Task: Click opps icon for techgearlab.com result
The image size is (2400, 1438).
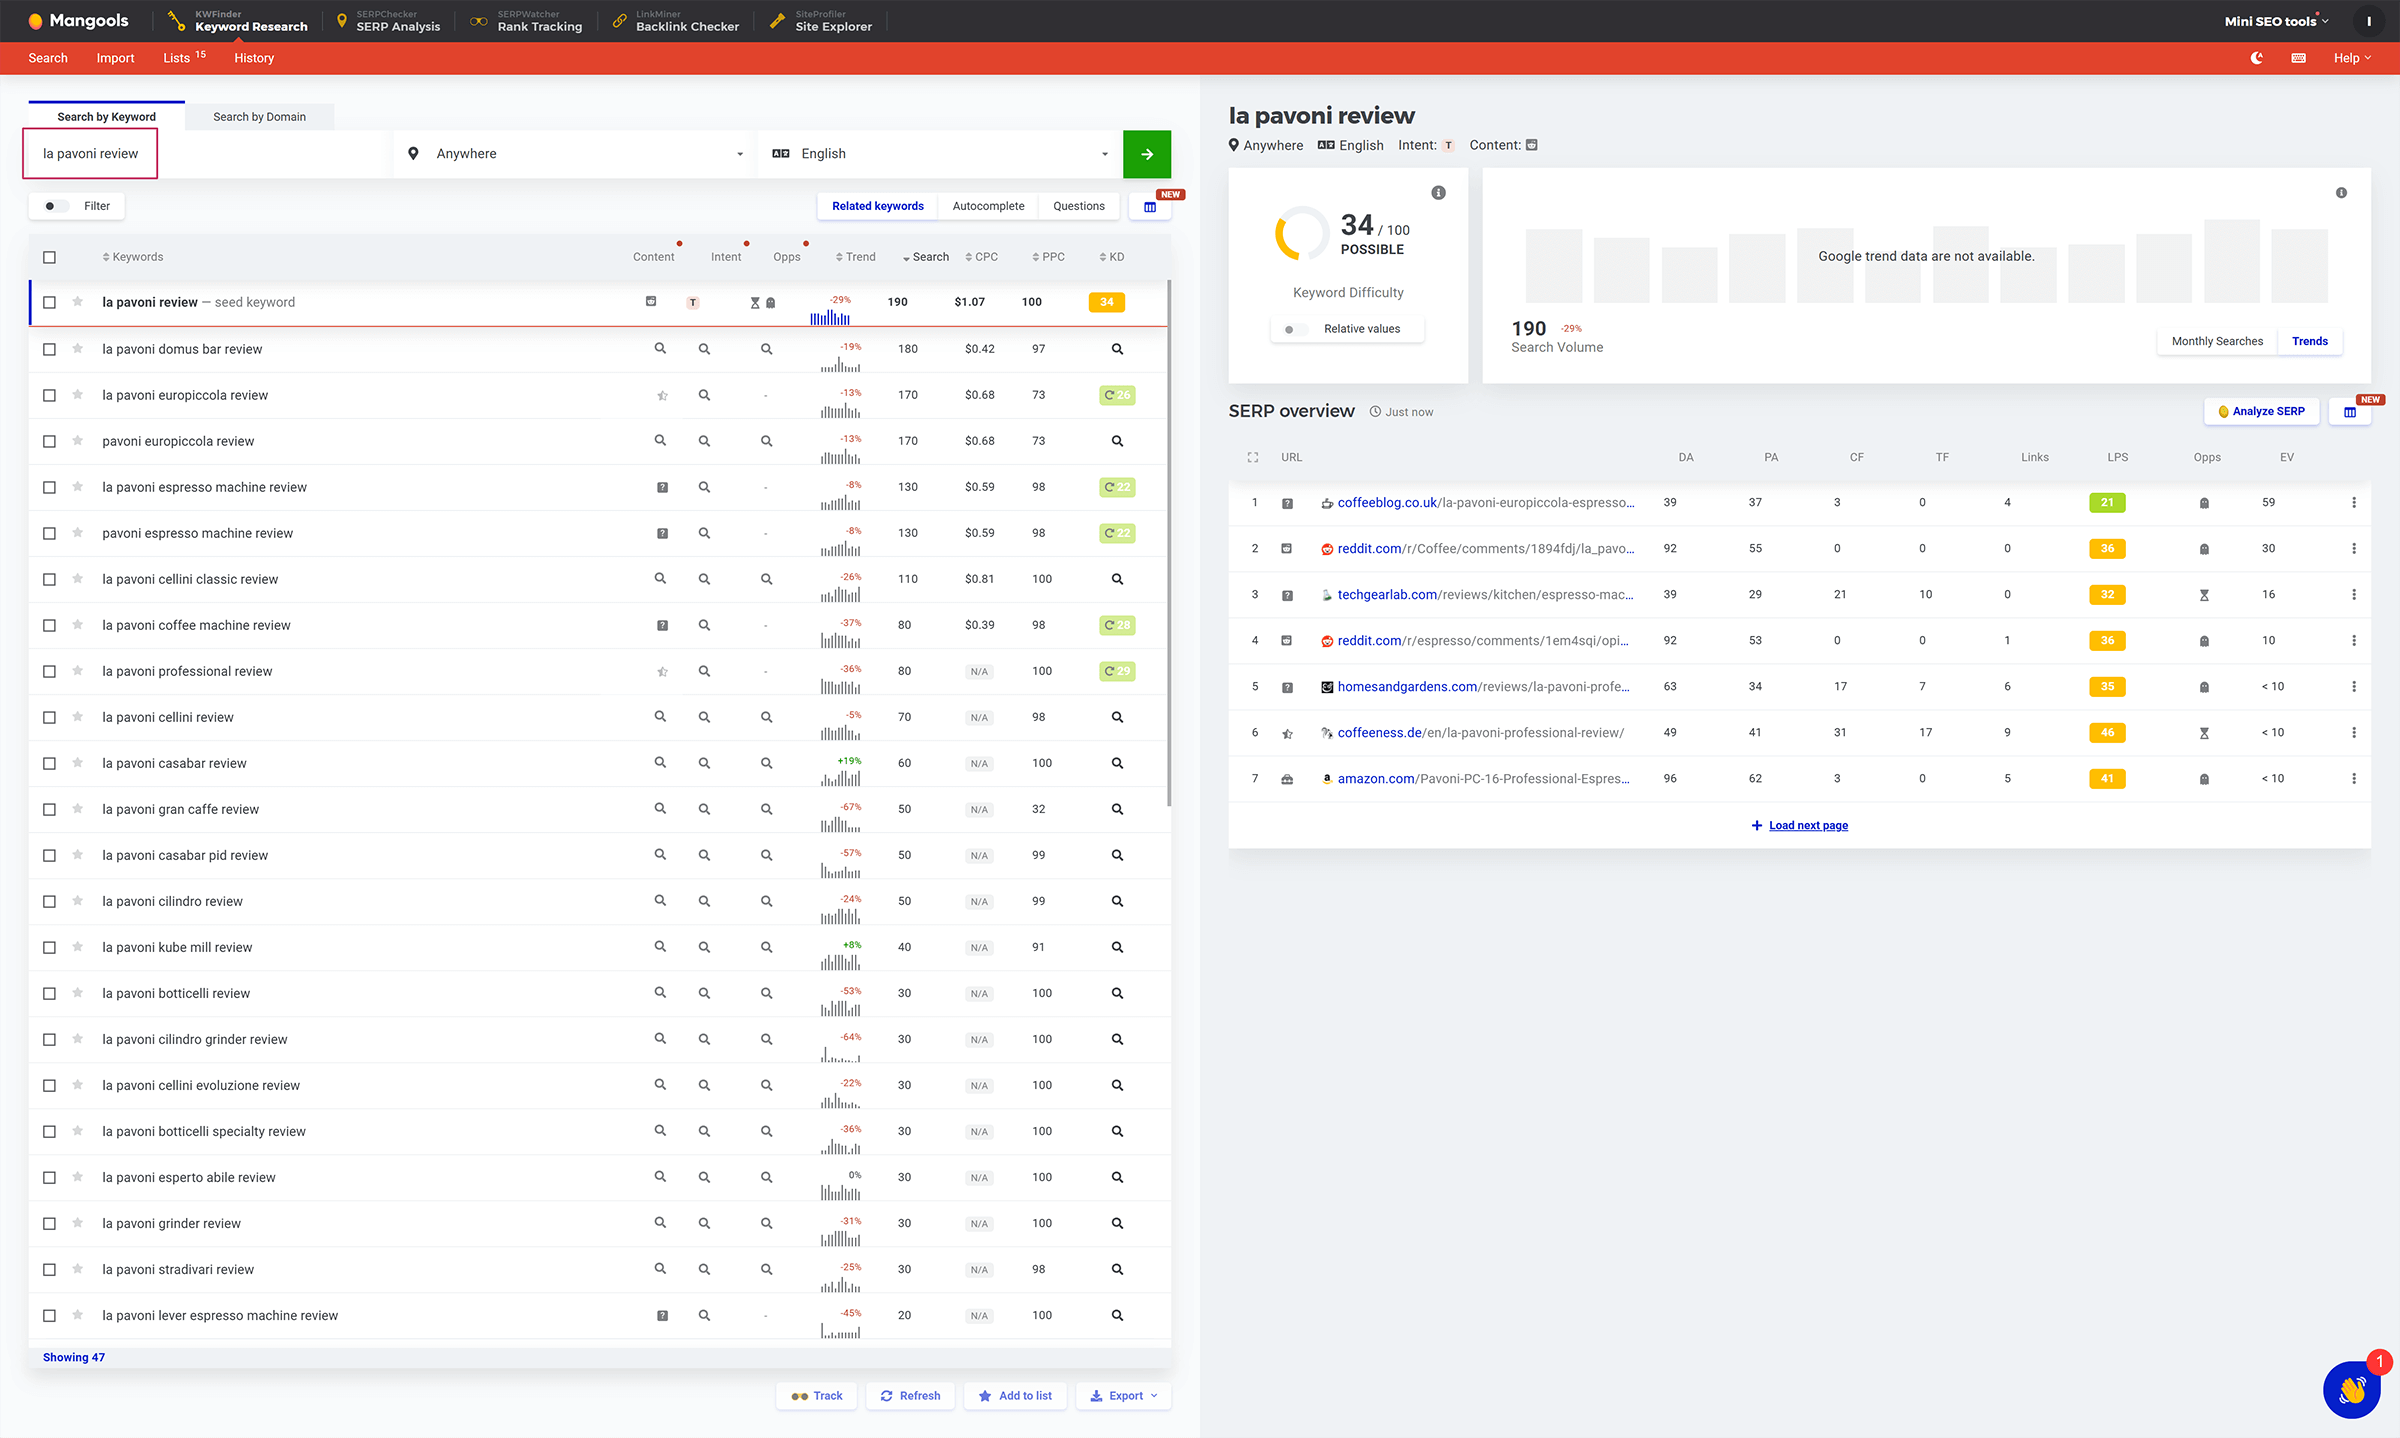Action: click(x=2204, y=595)
